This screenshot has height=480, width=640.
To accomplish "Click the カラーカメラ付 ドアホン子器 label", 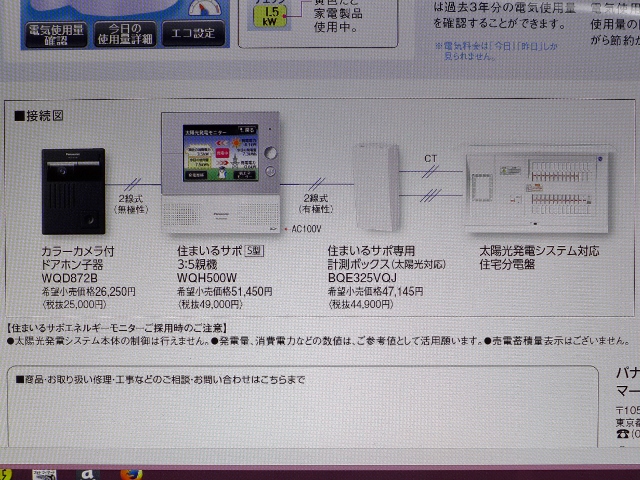I will pos(78,258).
